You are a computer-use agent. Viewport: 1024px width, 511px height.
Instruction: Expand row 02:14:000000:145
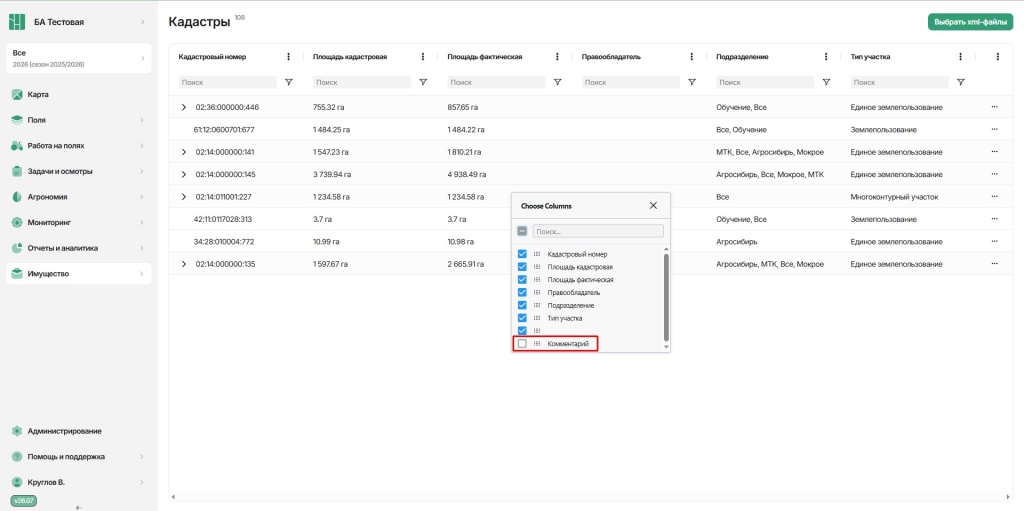(184, 174)
